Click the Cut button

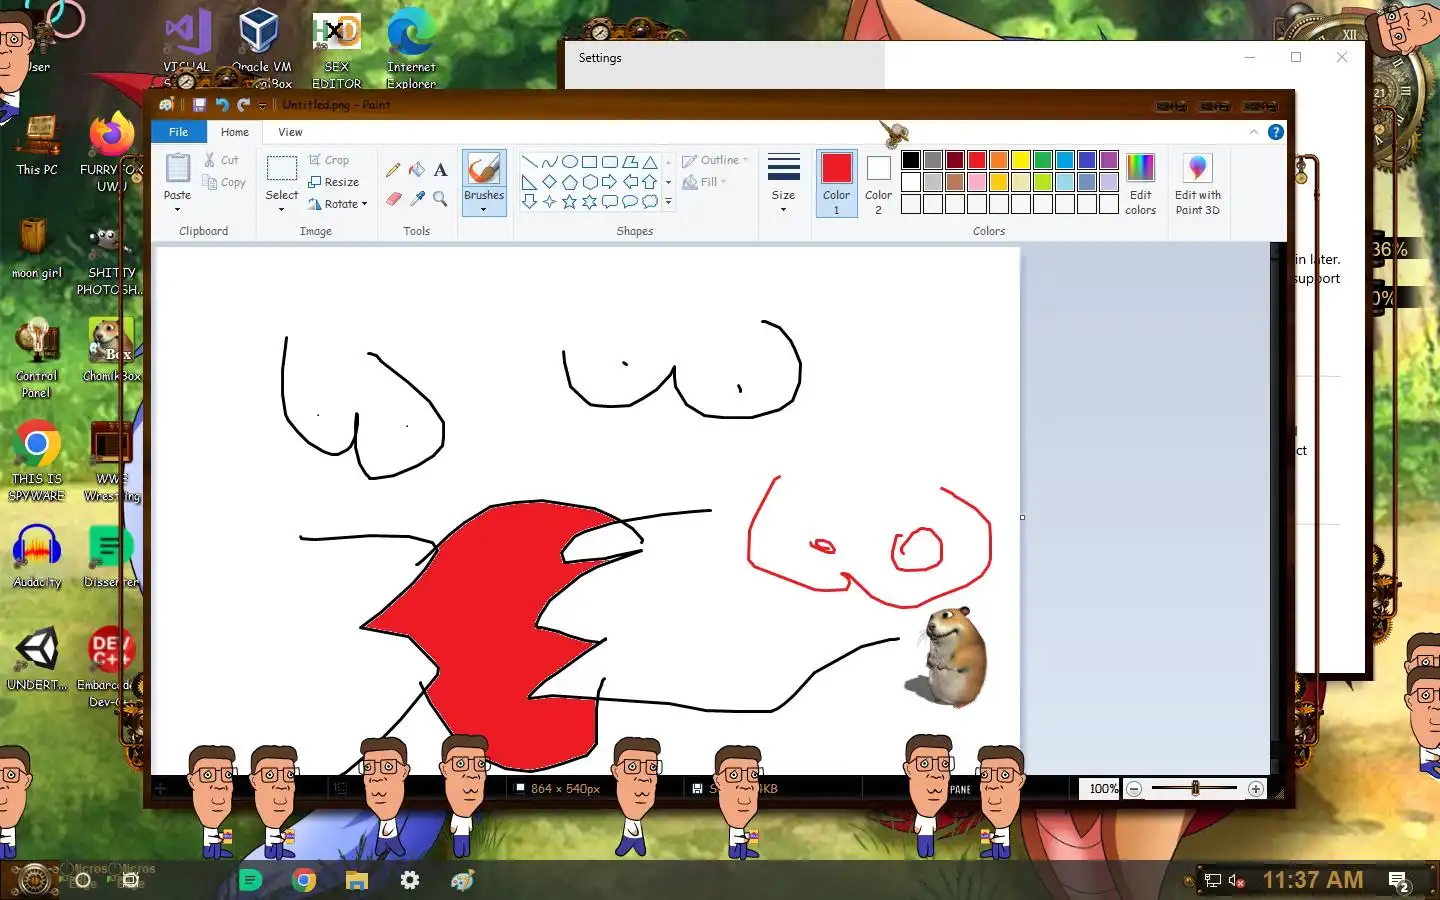221,160
